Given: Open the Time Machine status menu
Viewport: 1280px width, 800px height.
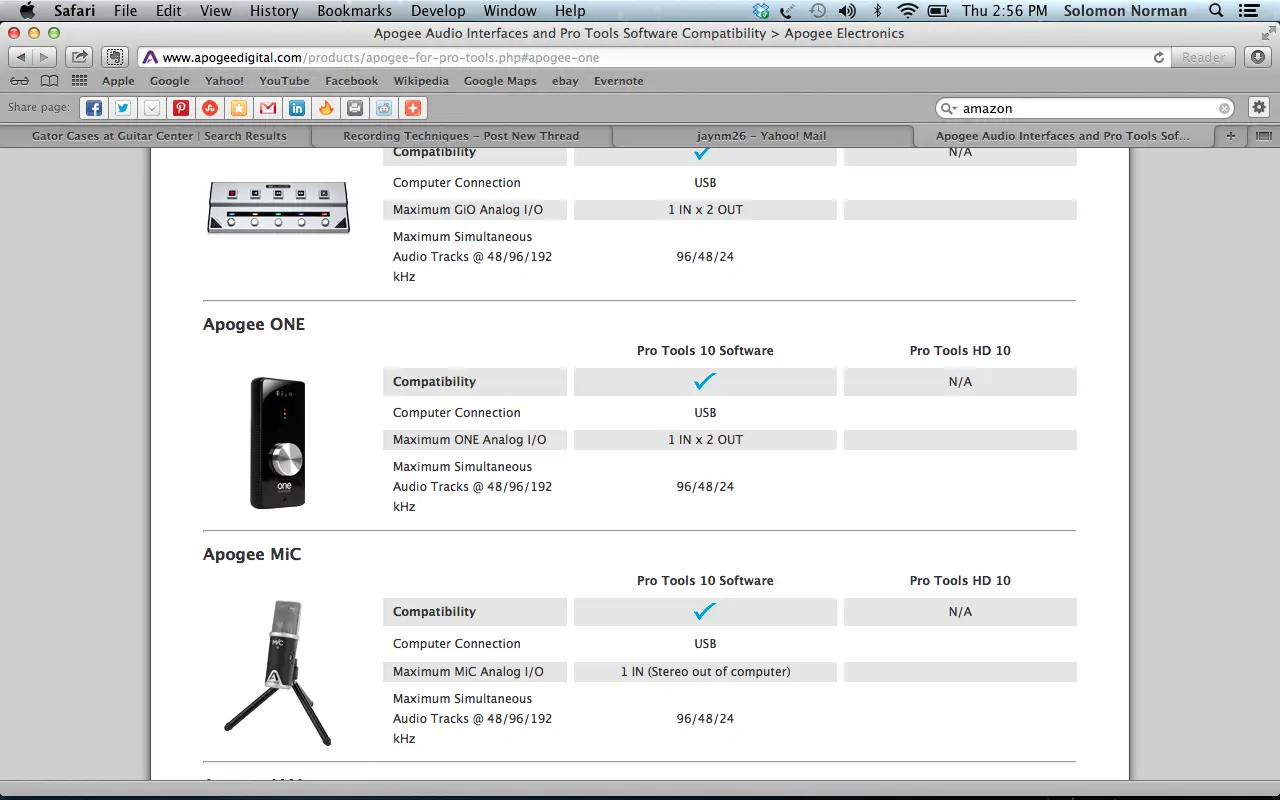Looking at the screenshot, I should 818,11.
